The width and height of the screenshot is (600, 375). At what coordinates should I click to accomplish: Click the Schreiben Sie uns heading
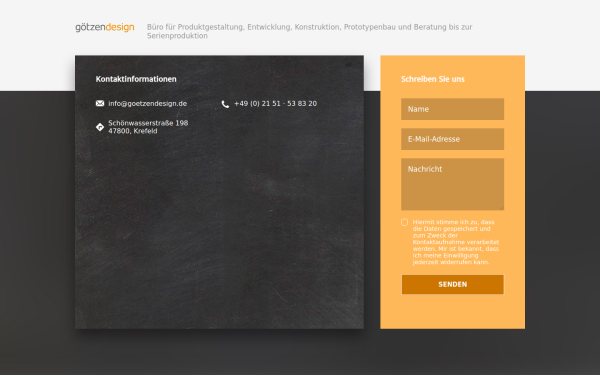(433, 79)
